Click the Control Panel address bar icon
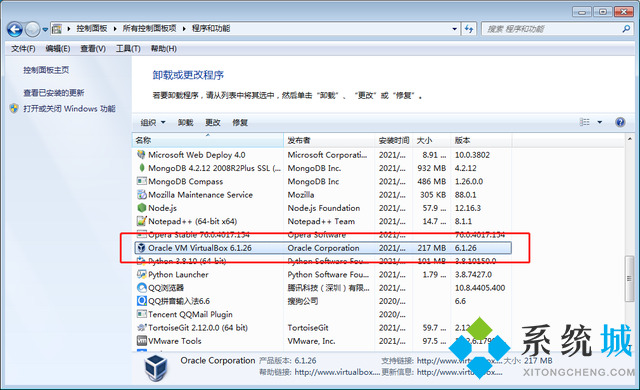 click(57, 29)
